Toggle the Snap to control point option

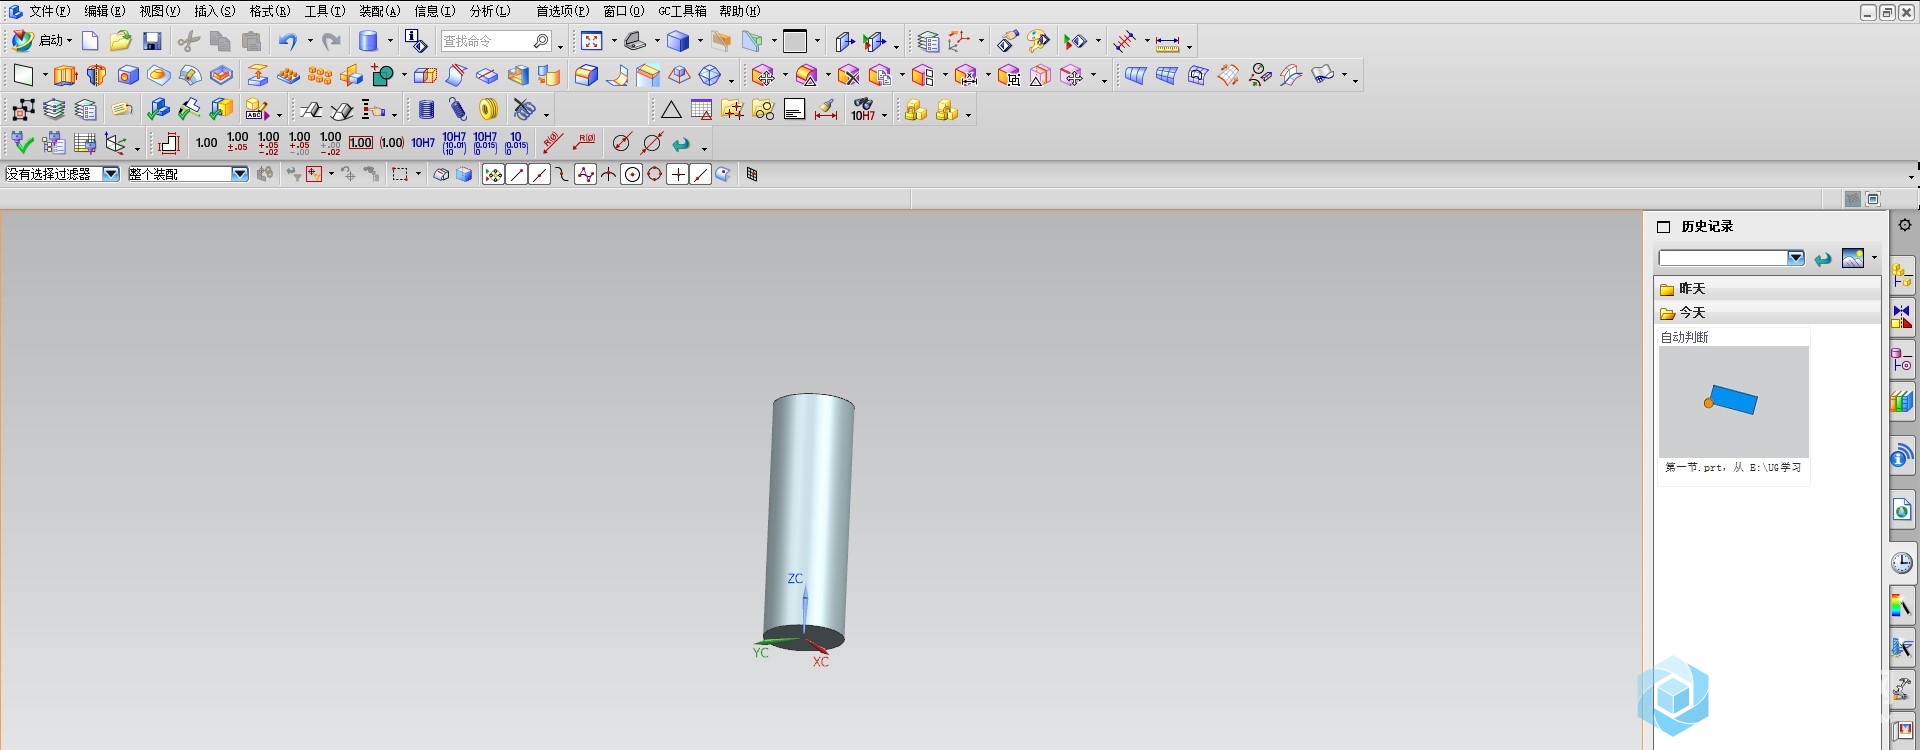point(563,174)
